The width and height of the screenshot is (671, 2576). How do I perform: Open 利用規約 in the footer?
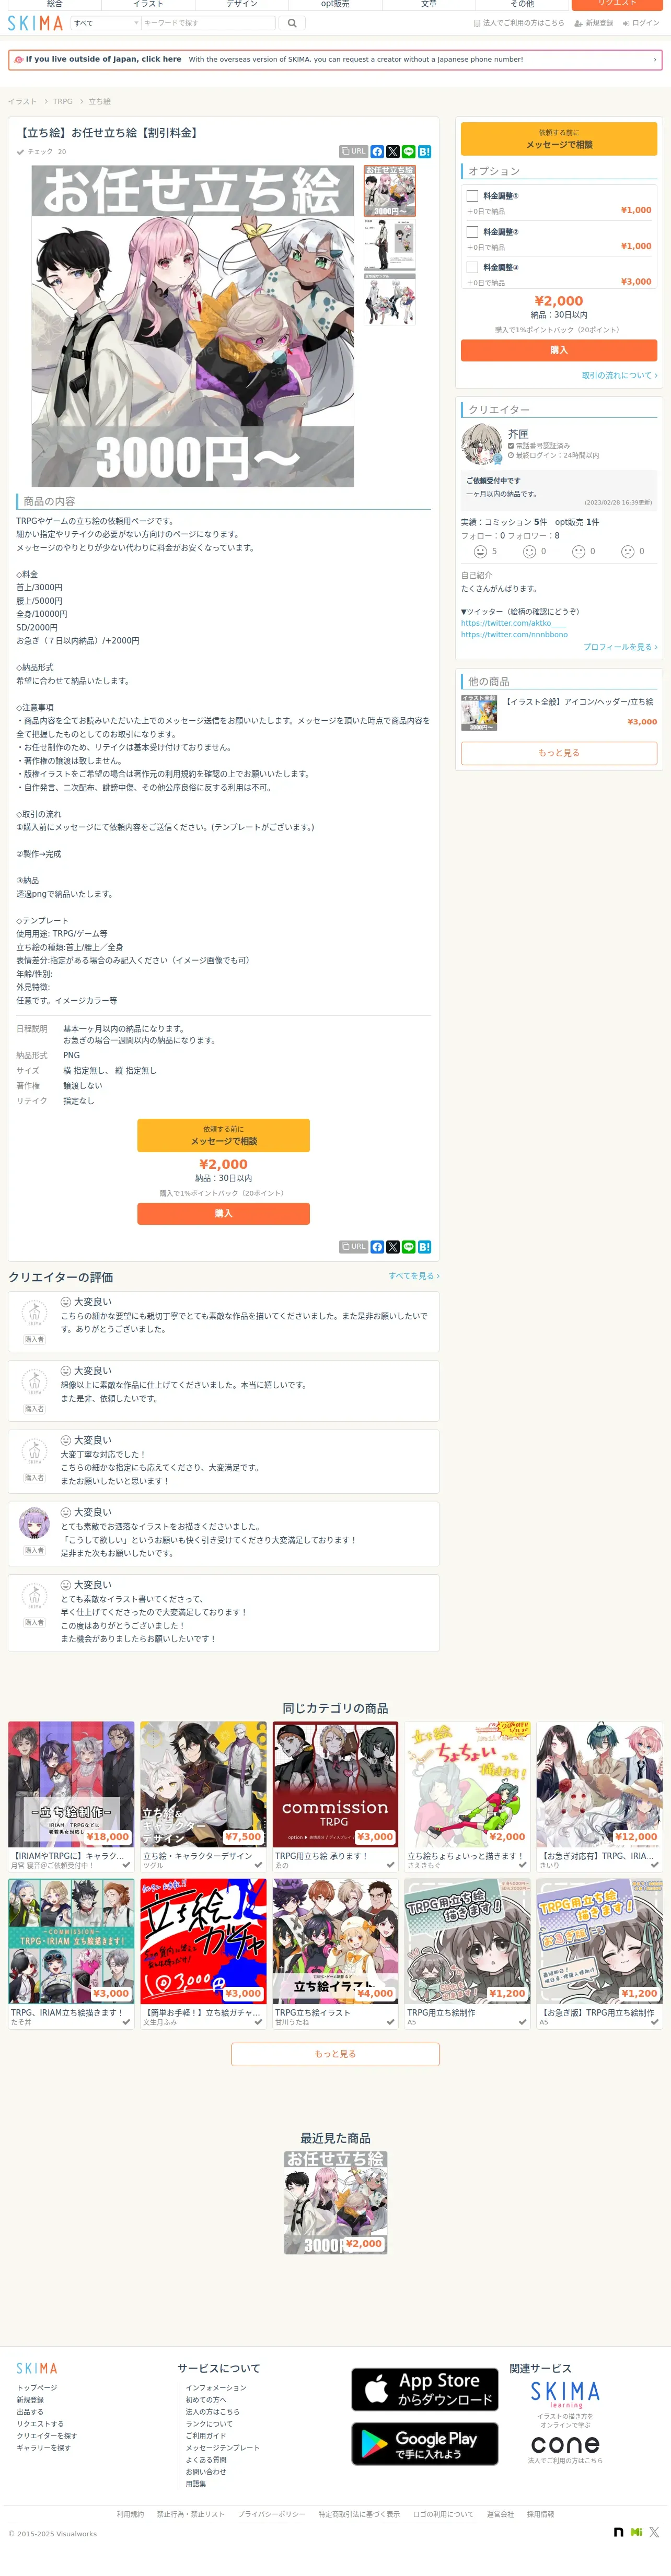(x=130, y=2514)
